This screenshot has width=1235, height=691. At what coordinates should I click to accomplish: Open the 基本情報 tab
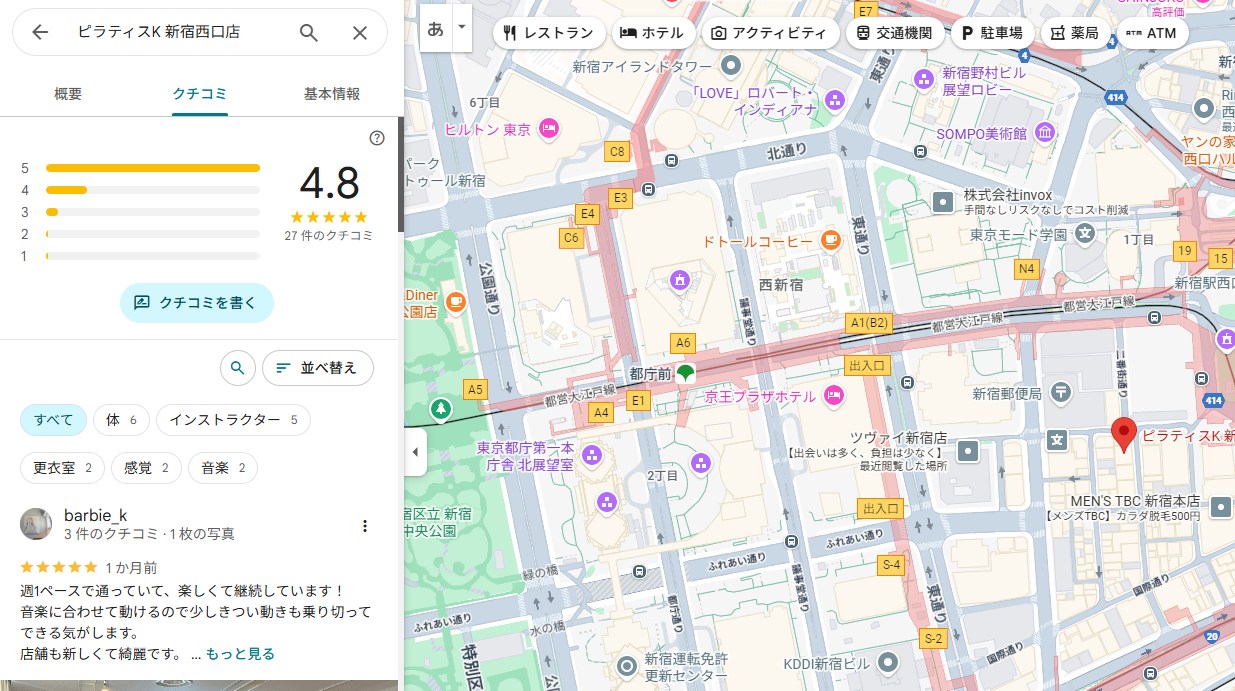click(x=331, y=94)
